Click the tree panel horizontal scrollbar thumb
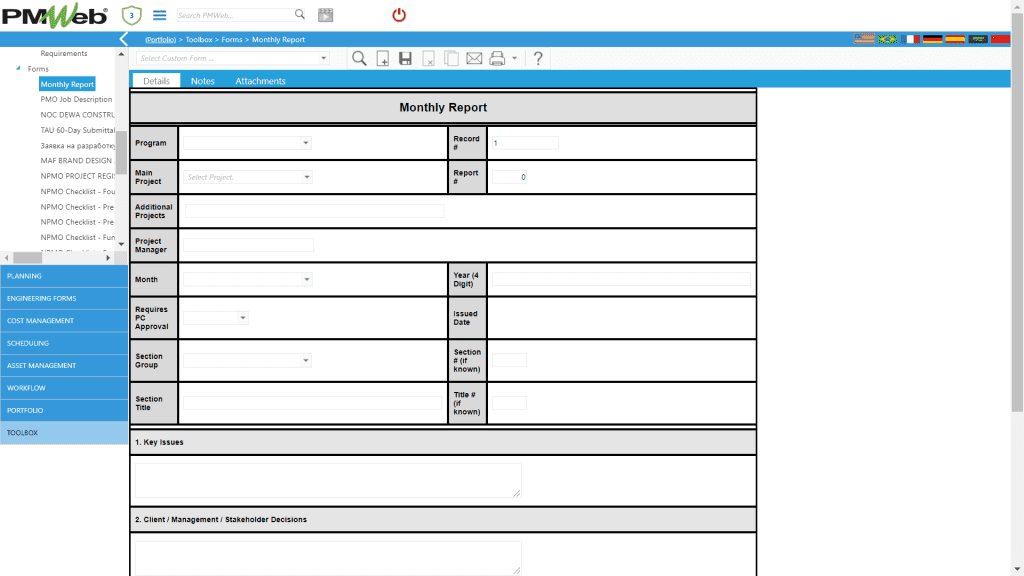The height and width of the screenshot is (576, 1024). click(27, 258)
